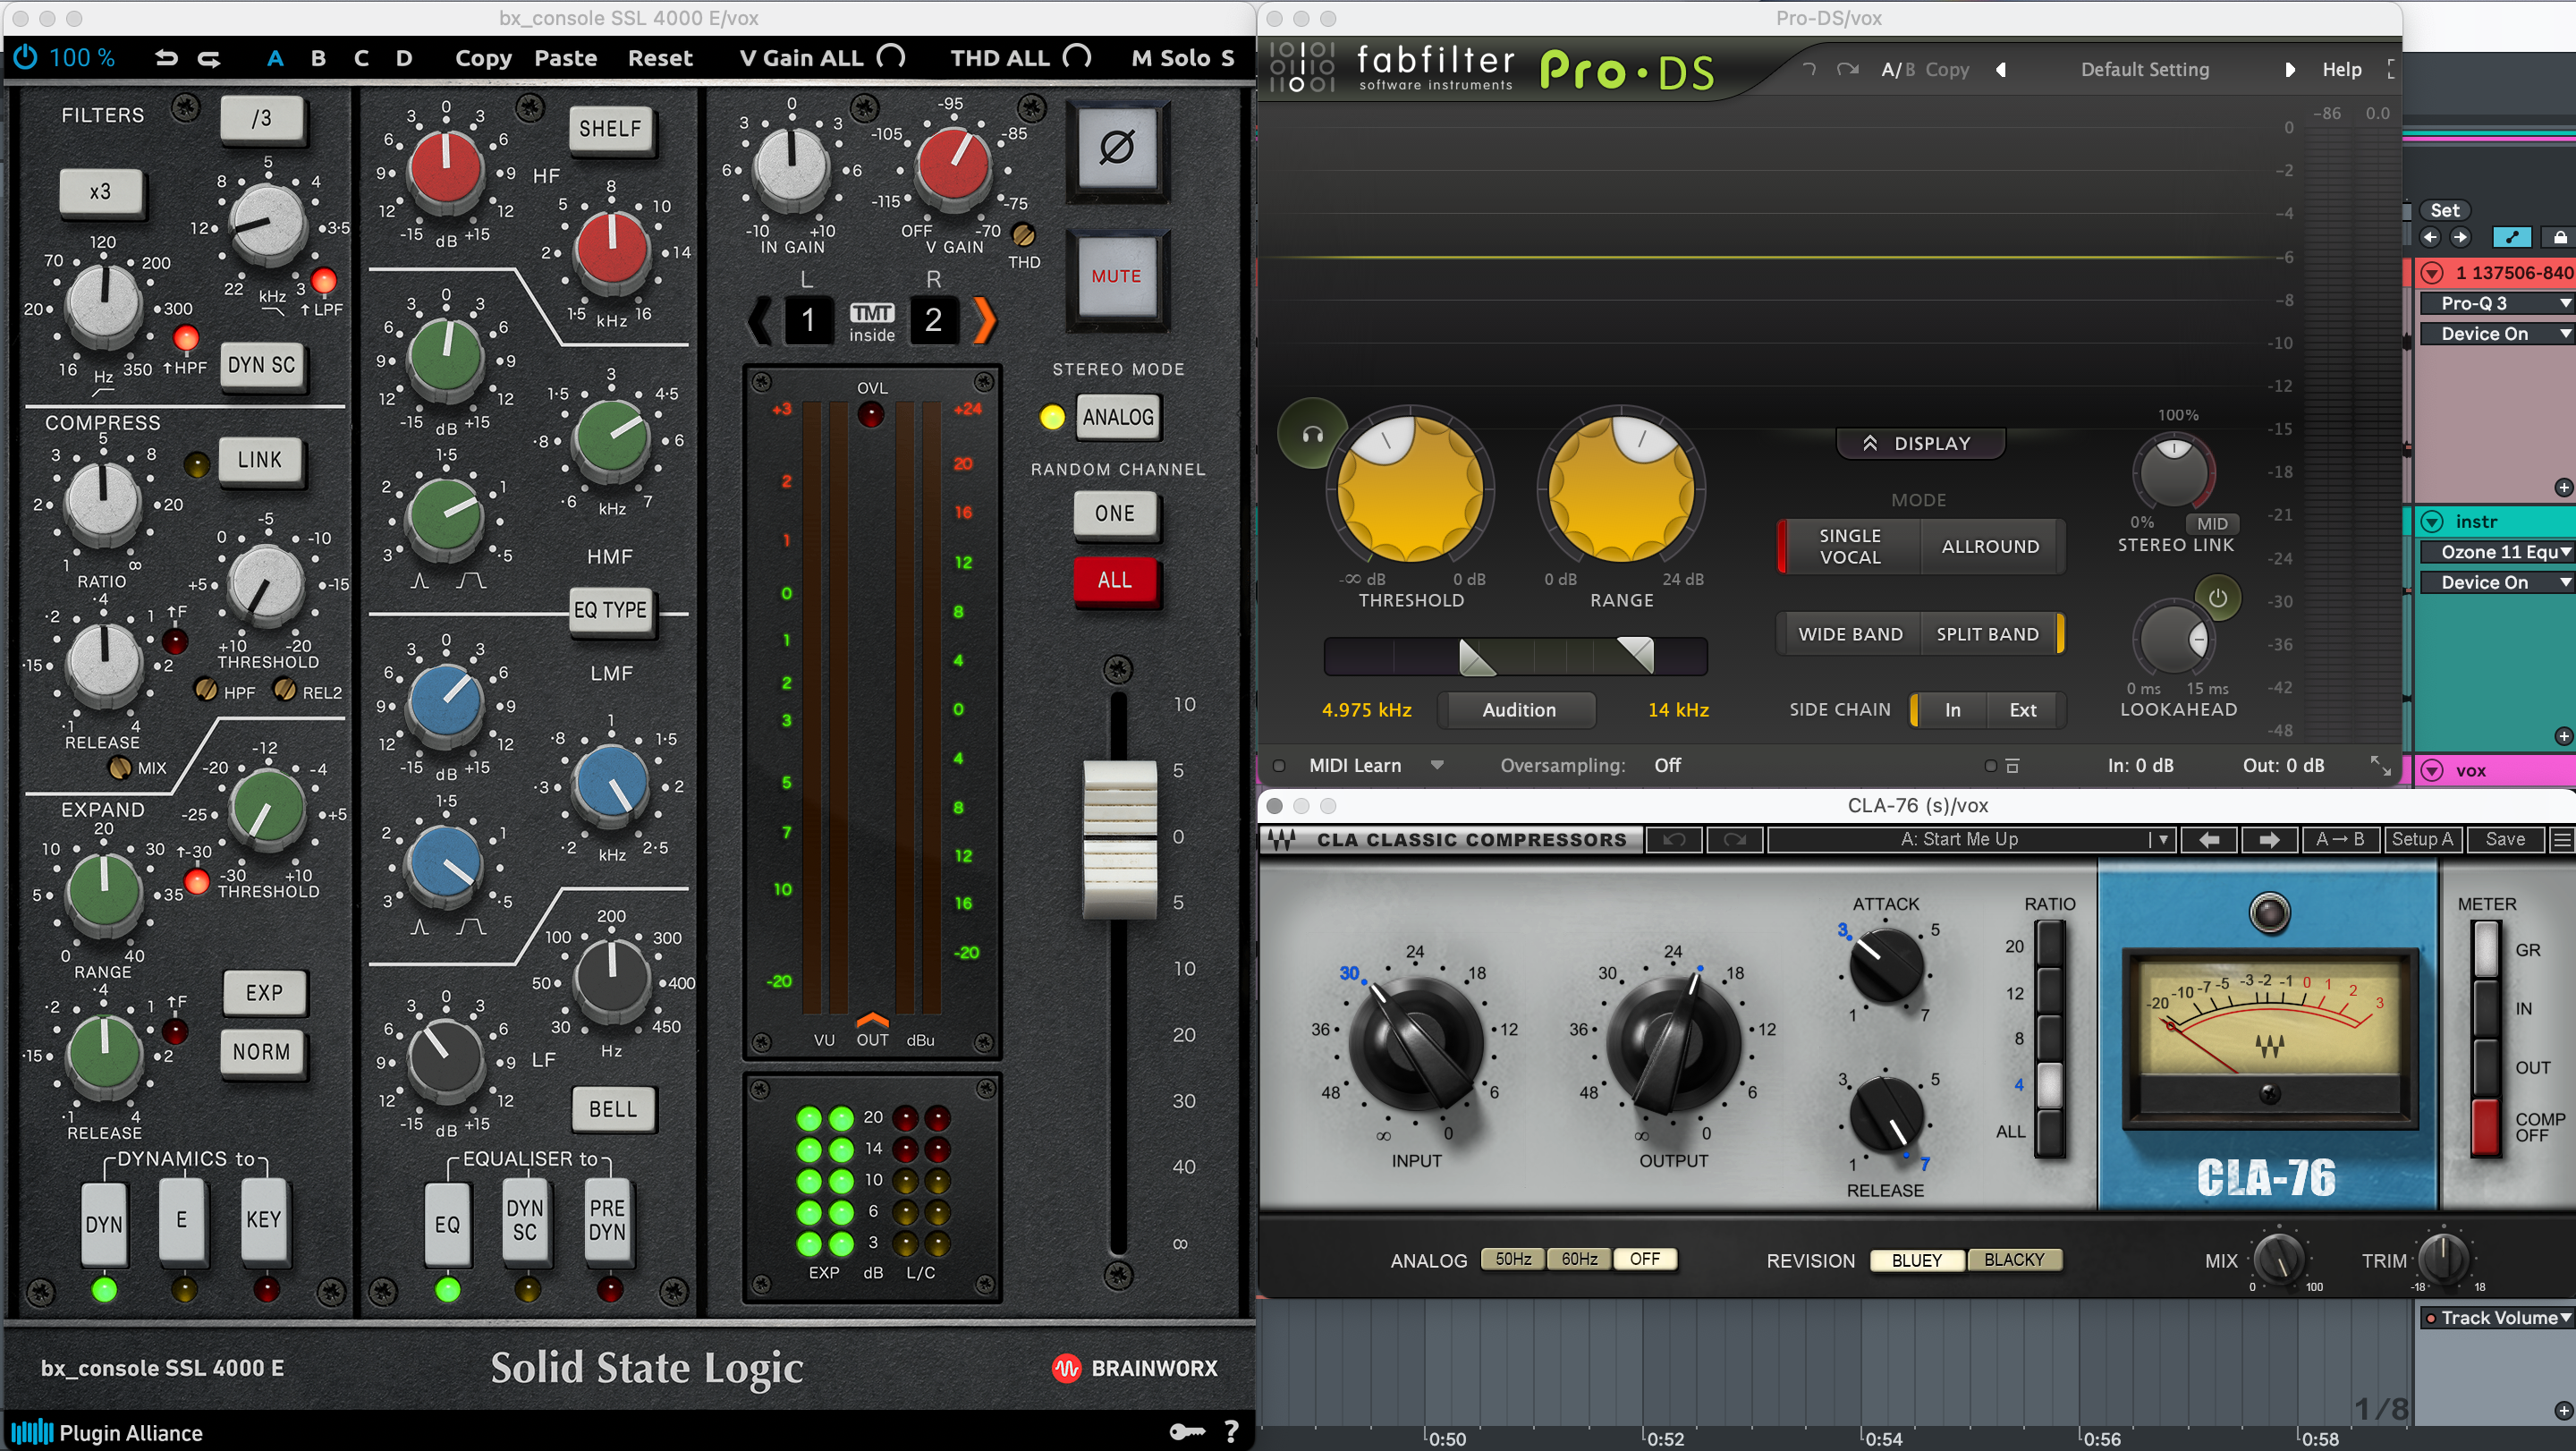
Task: Select settings slot B in bx_console
Action: [318, 58]
